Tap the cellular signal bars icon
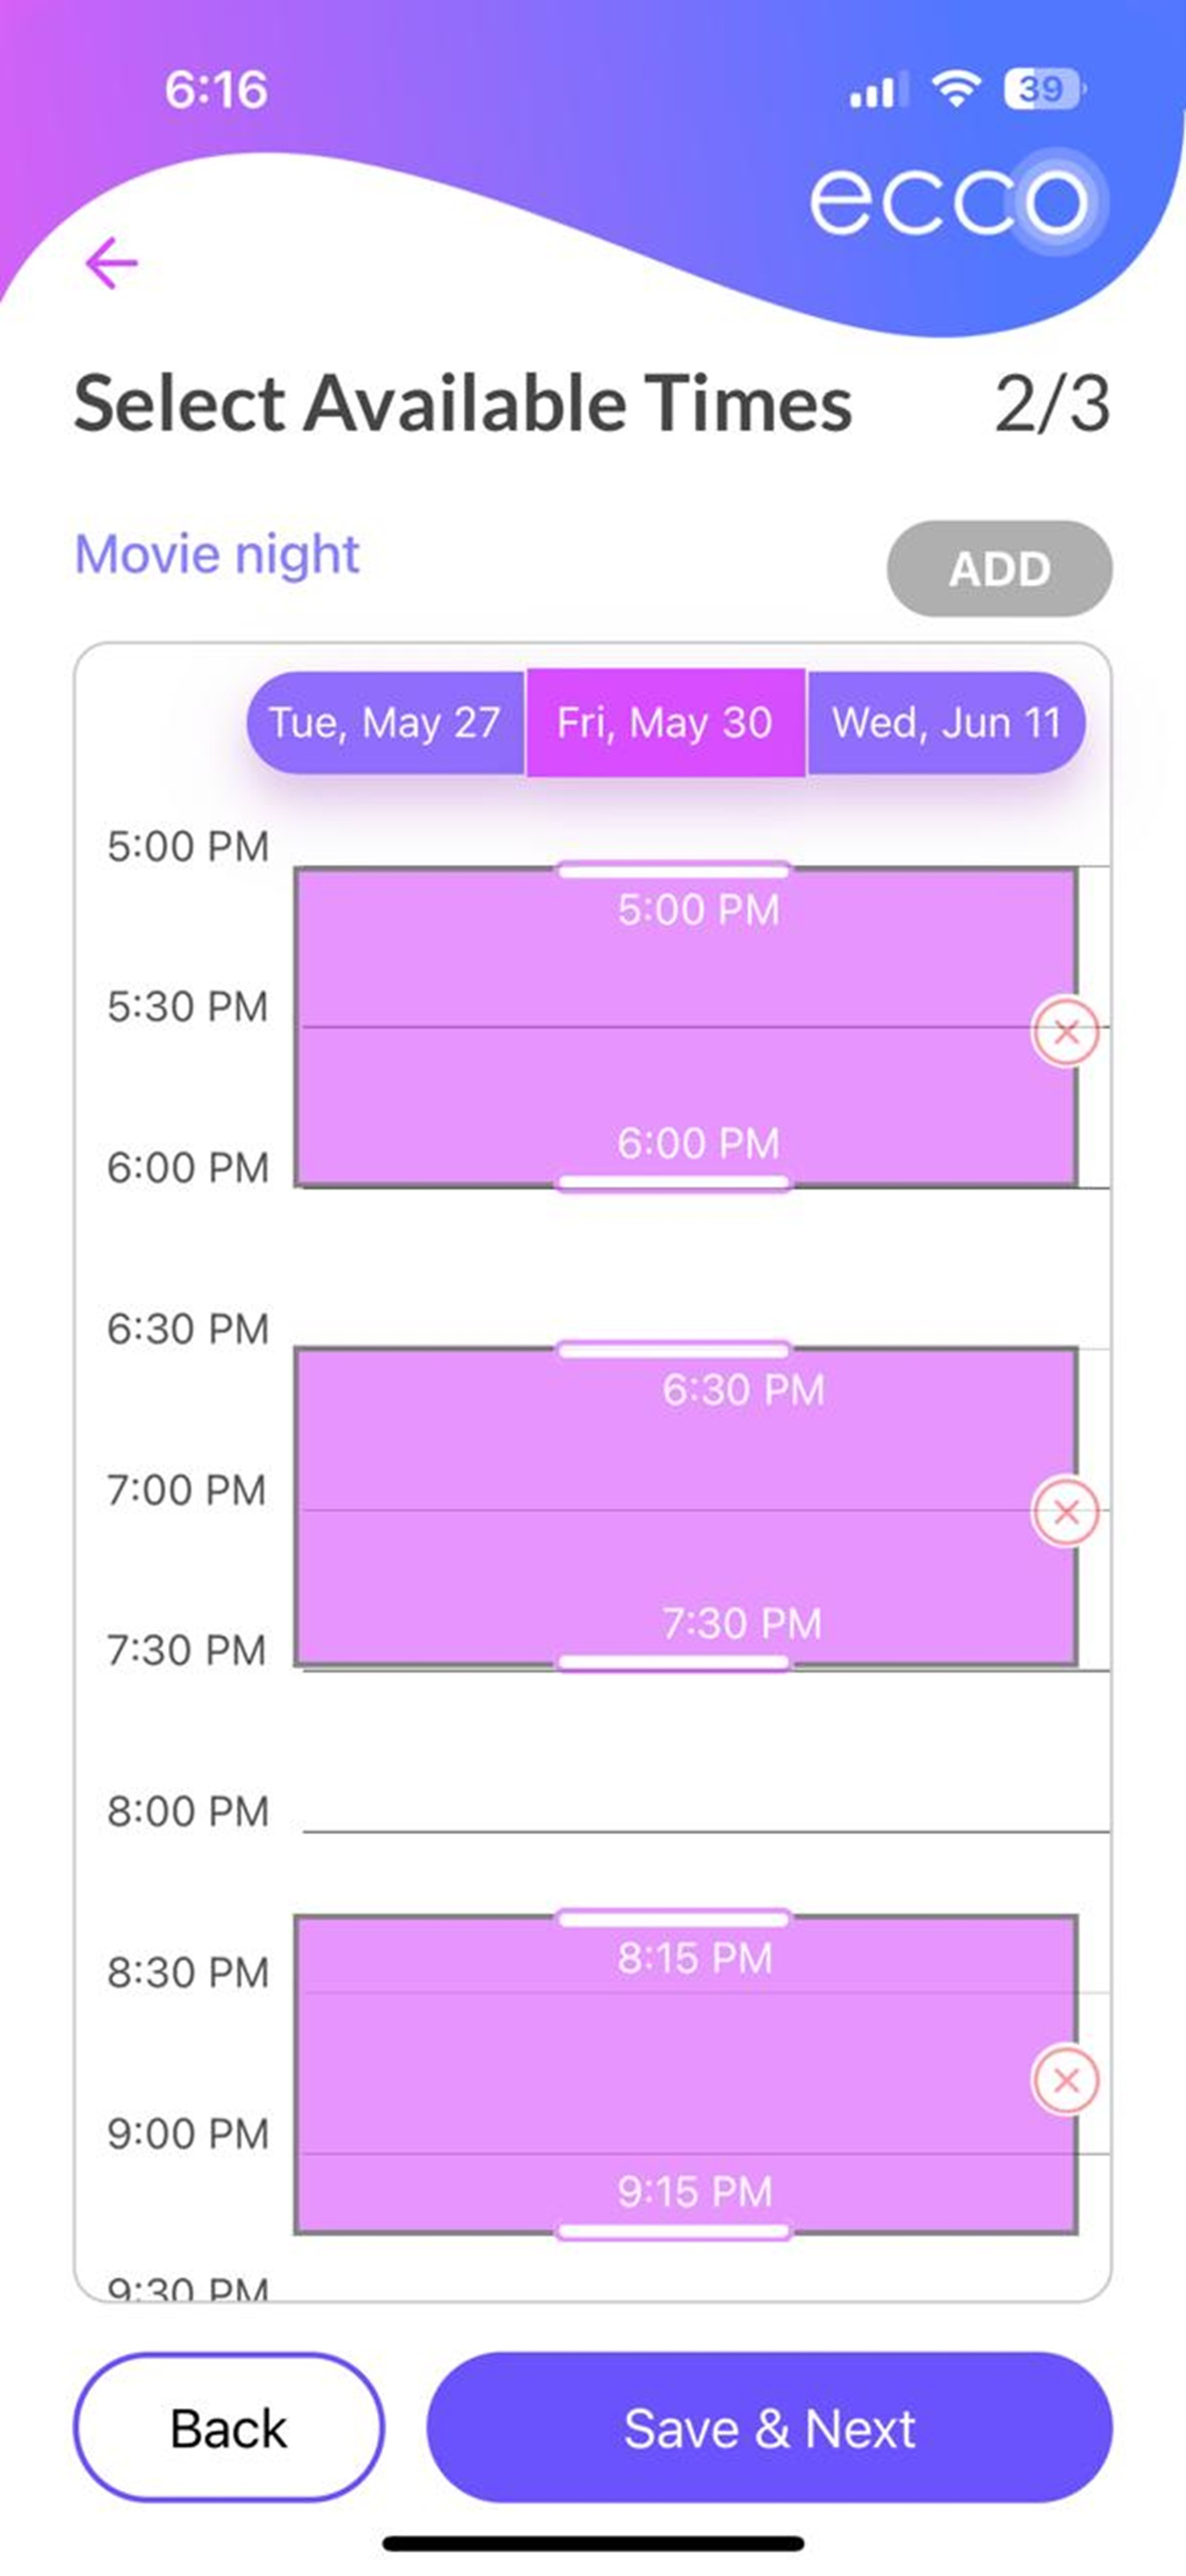This screenshot has height=2576, width=1186. [x=878, y=90]
